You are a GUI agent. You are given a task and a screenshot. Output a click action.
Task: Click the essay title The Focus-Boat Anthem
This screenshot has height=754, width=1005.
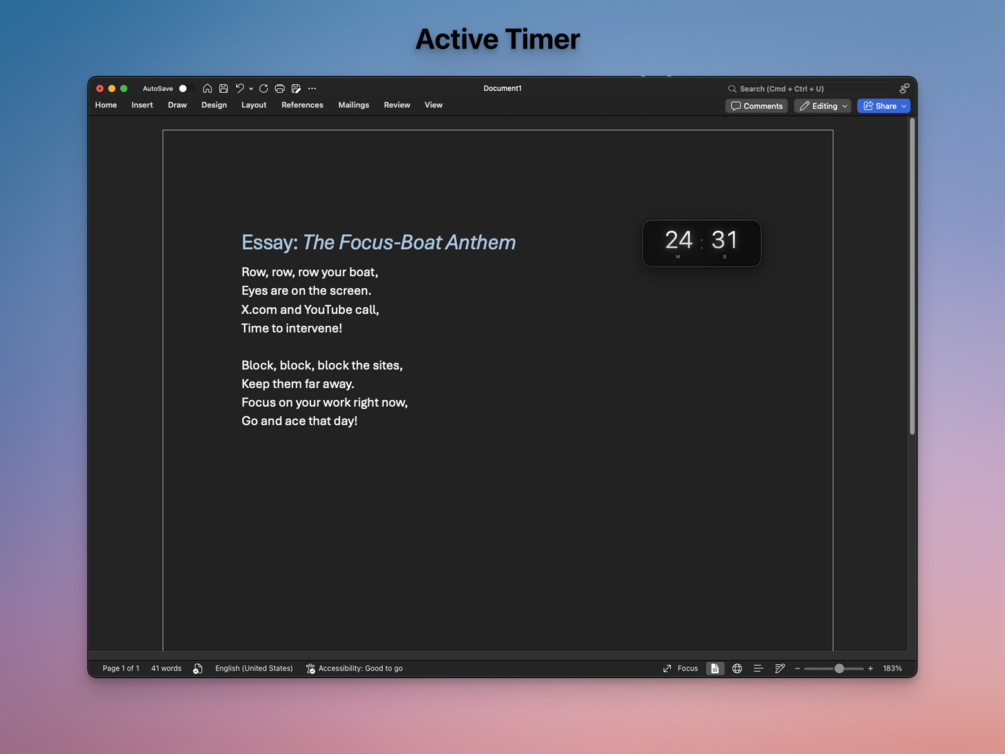coord(409,242)
